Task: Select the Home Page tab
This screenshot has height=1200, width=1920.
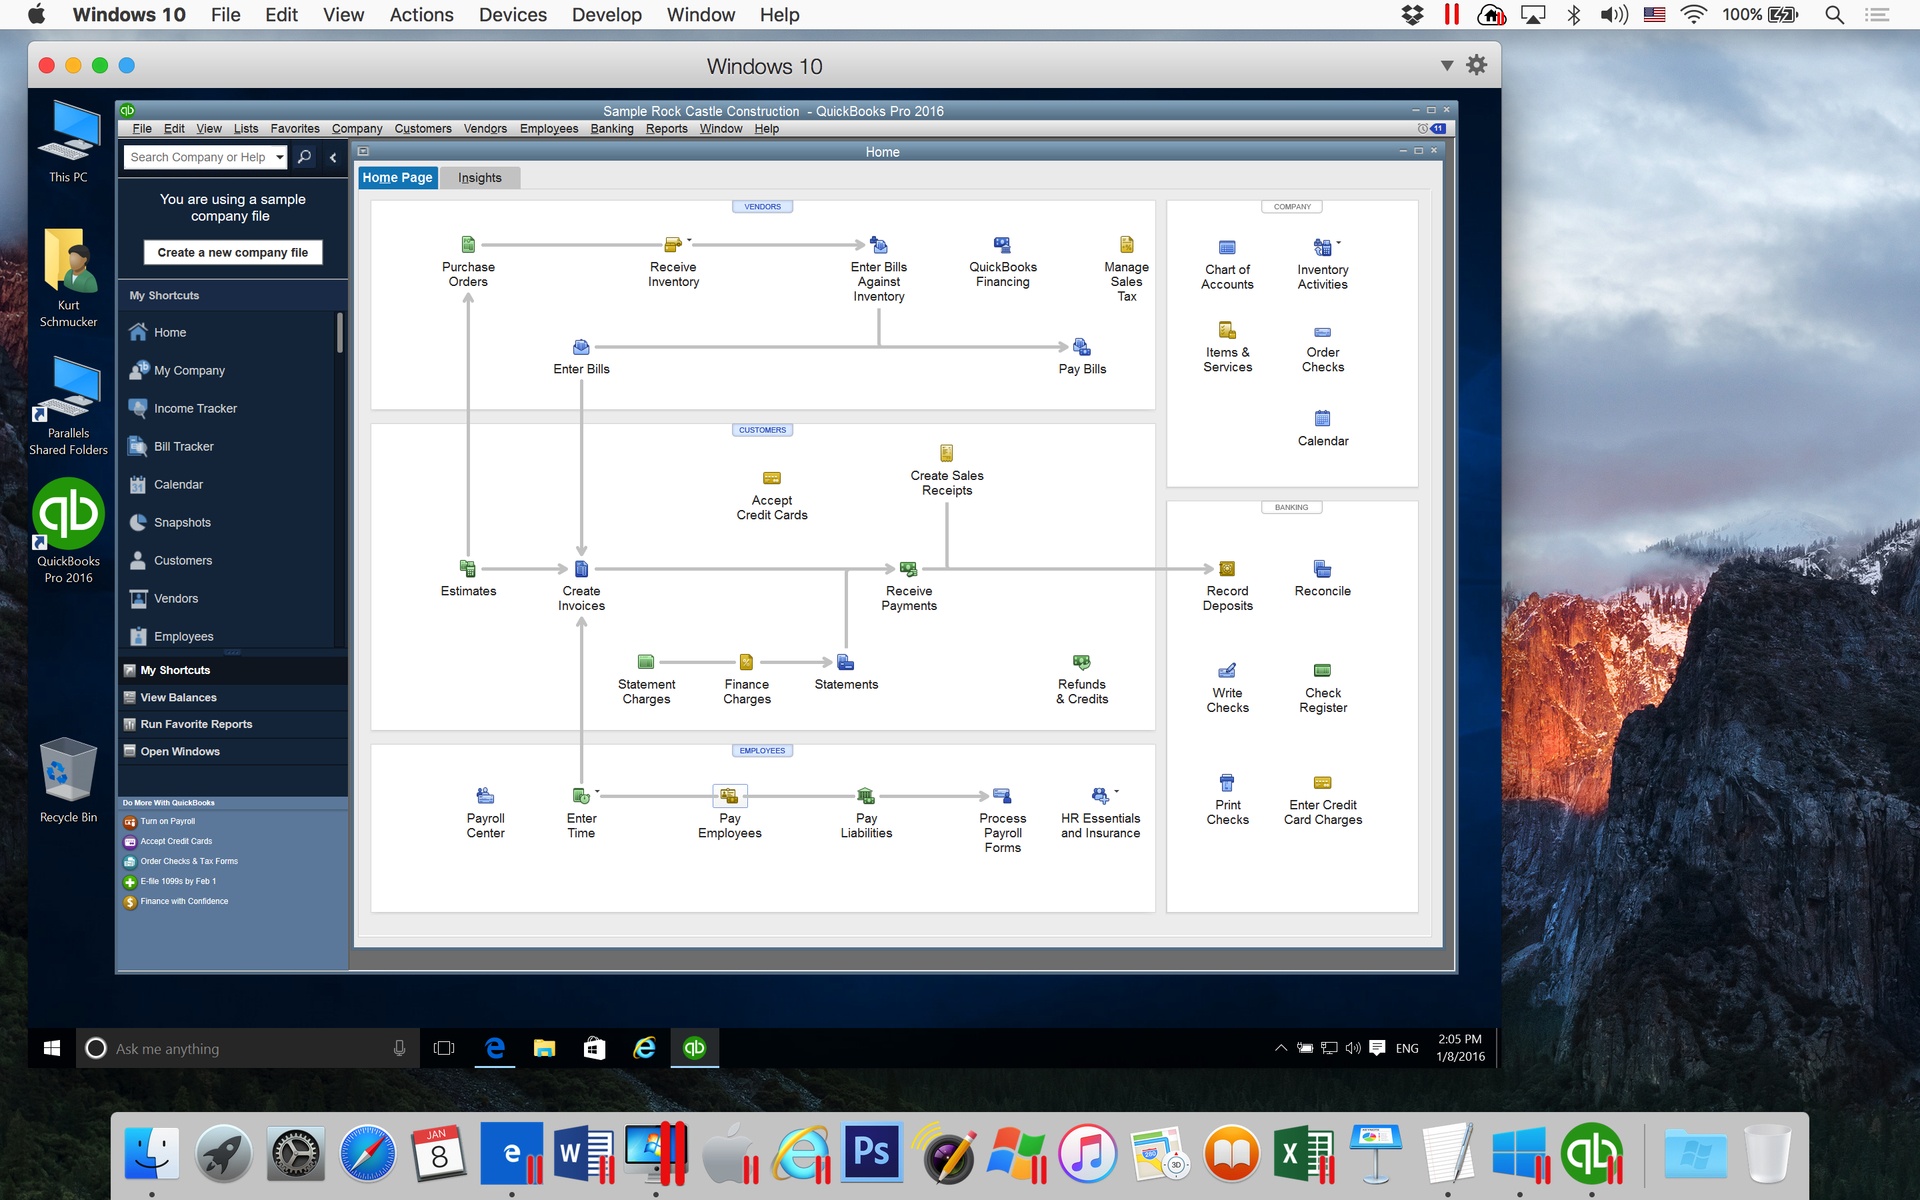Action: pyautogui.click(x=397, y=178)
